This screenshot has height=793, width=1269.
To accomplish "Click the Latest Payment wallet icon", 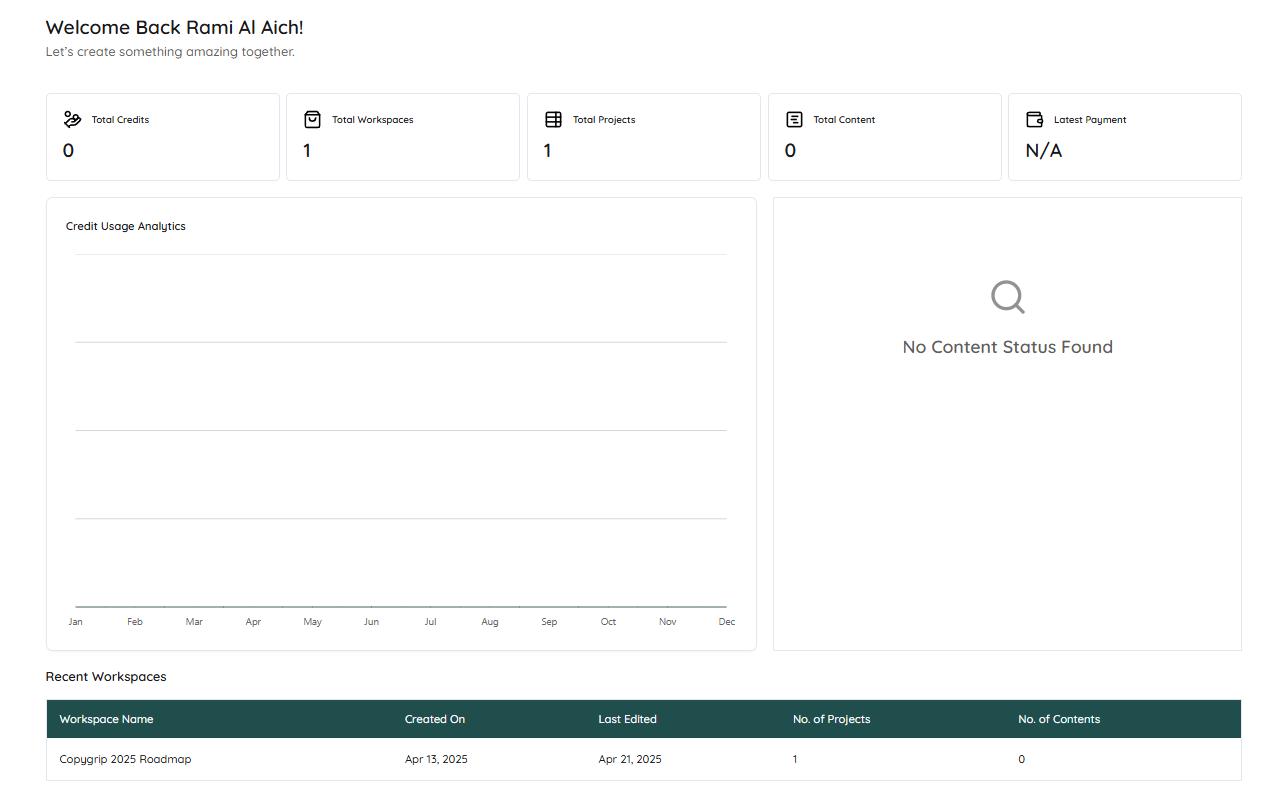I will pos(1035,120).
